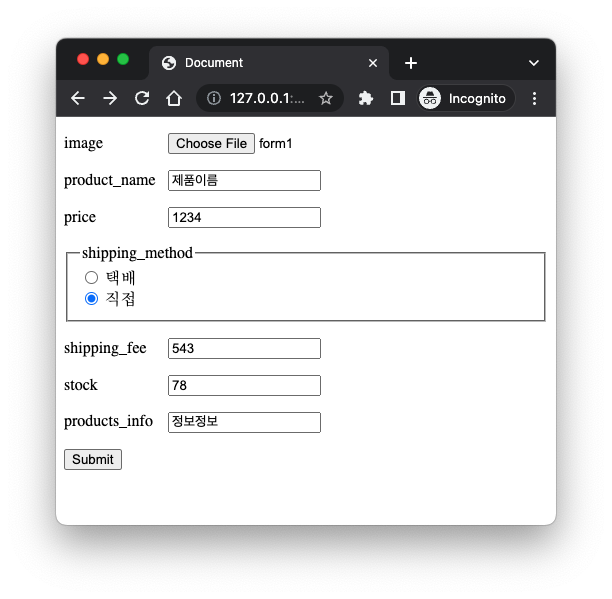
Task: Open a new tab with plus icon
Action: (411, 63)
